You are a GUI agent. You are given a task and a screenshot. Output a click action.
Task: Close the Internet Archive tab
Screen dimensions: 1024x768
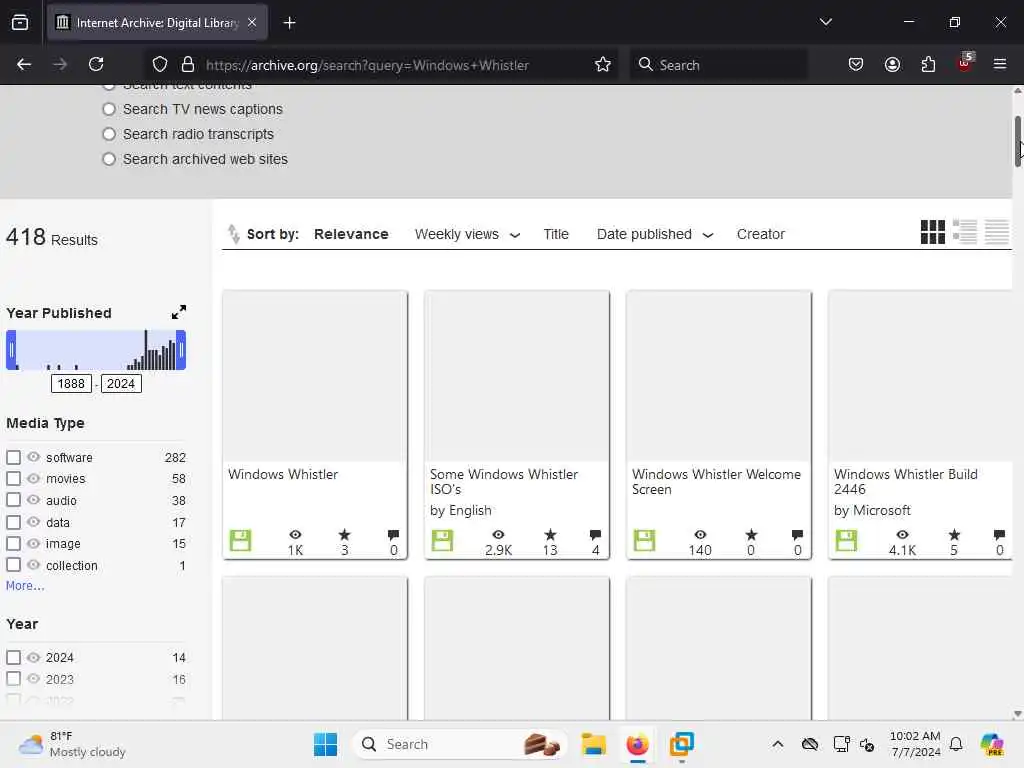pyautogui.click(x=252, y=23)
